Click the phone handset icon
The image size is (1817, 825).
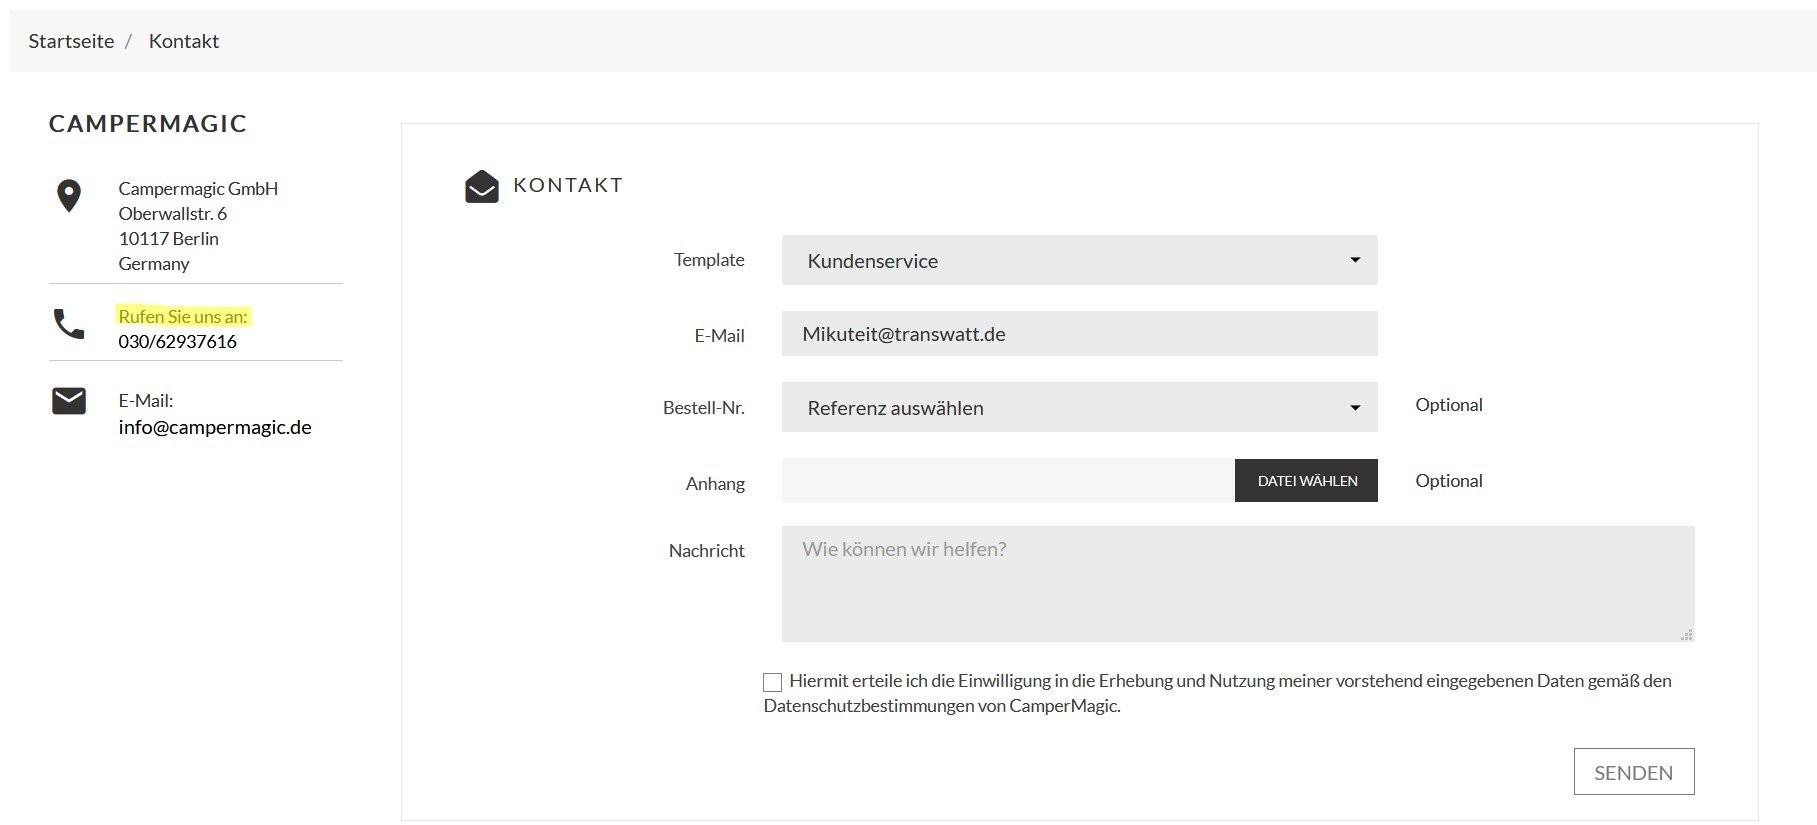pyautogui.click(x=69, y=323)
